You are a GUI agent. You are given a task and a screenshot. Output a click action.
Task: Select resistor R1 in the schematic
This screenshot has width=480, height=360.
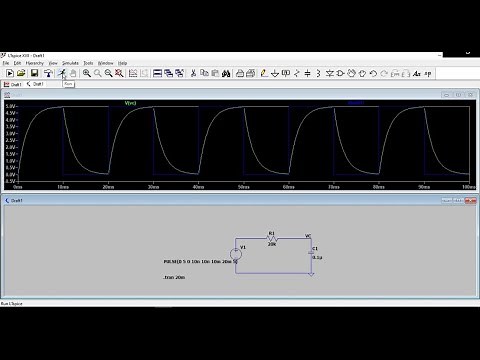[x=272, y=238]
